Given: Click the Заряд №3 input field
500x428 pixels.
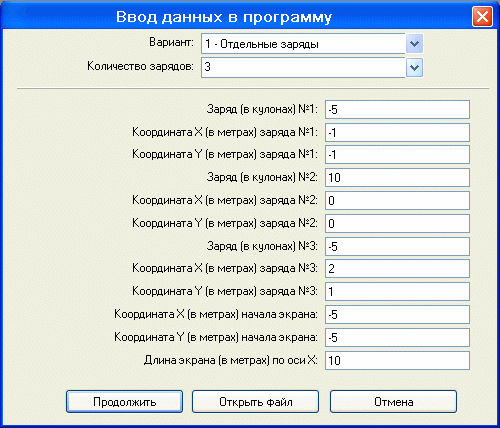Looking at the screenshot, I should pyautogui.click(x=397, y=246).
